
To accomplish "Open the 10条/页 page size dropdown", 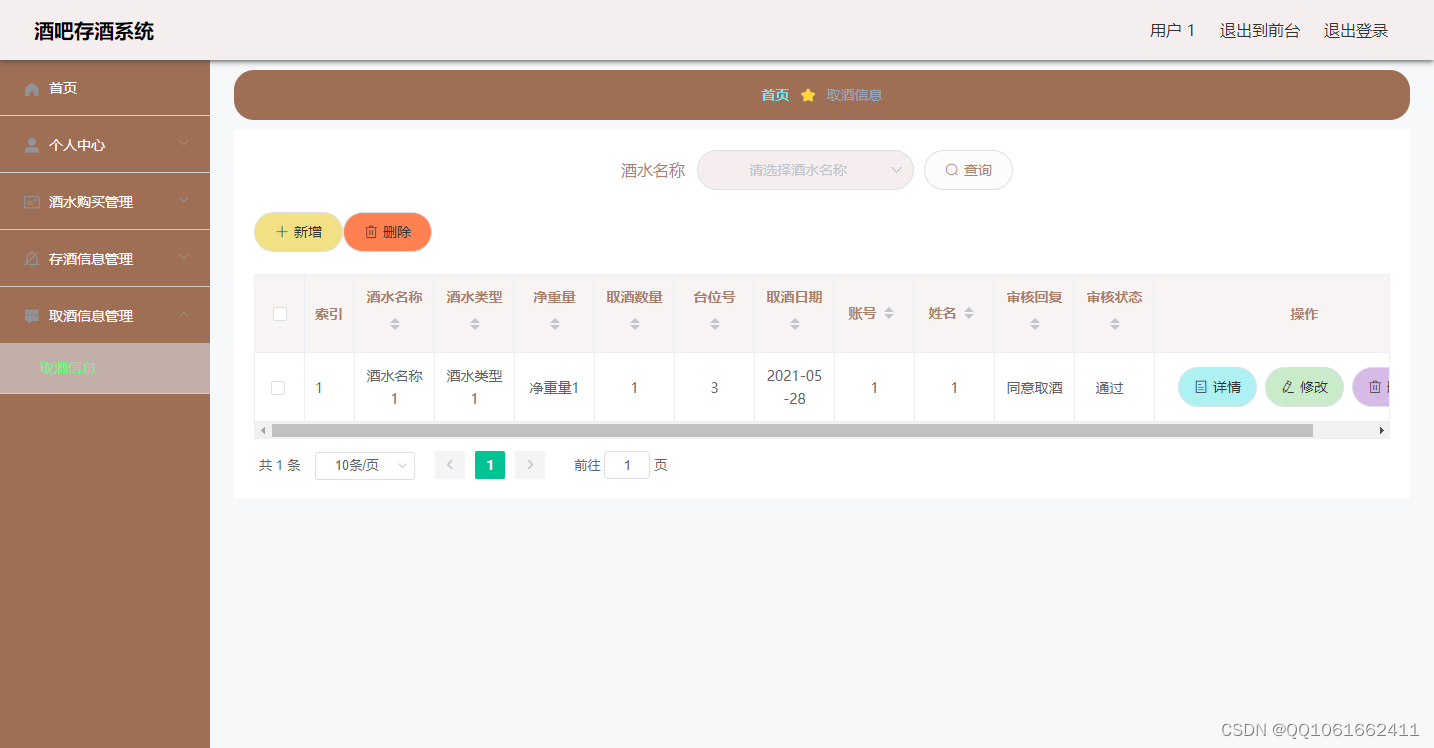I will 364,465.
